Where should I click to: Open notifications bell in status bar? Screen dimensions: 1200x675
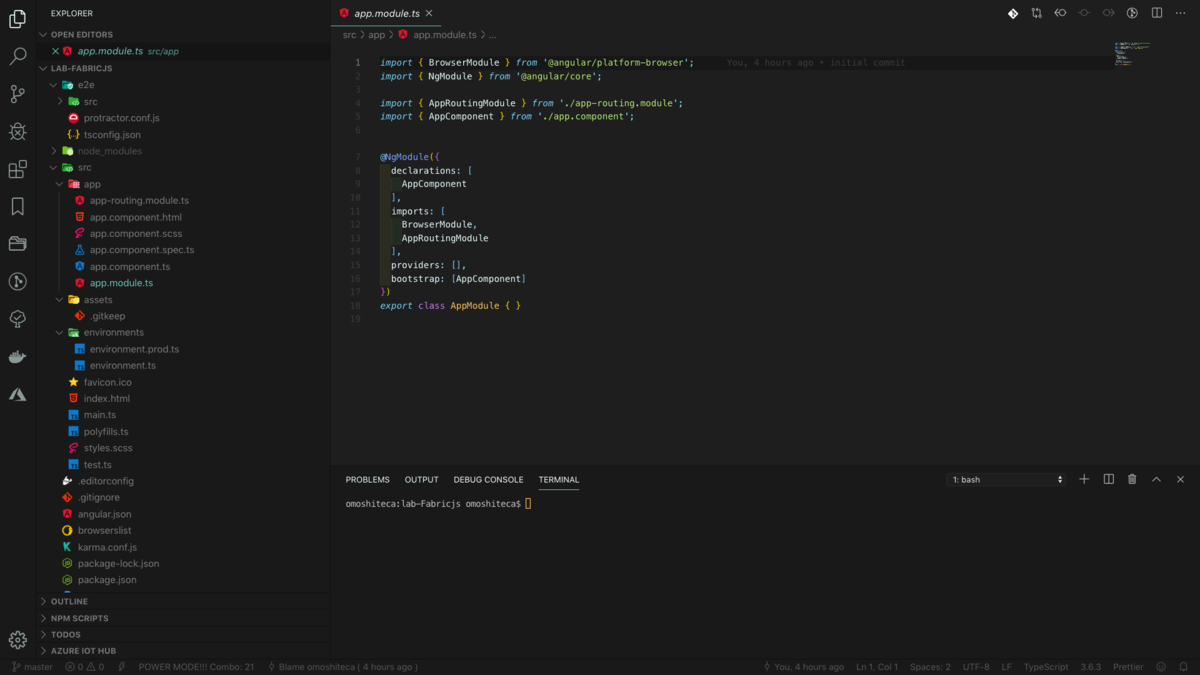tap(1183, 667)
